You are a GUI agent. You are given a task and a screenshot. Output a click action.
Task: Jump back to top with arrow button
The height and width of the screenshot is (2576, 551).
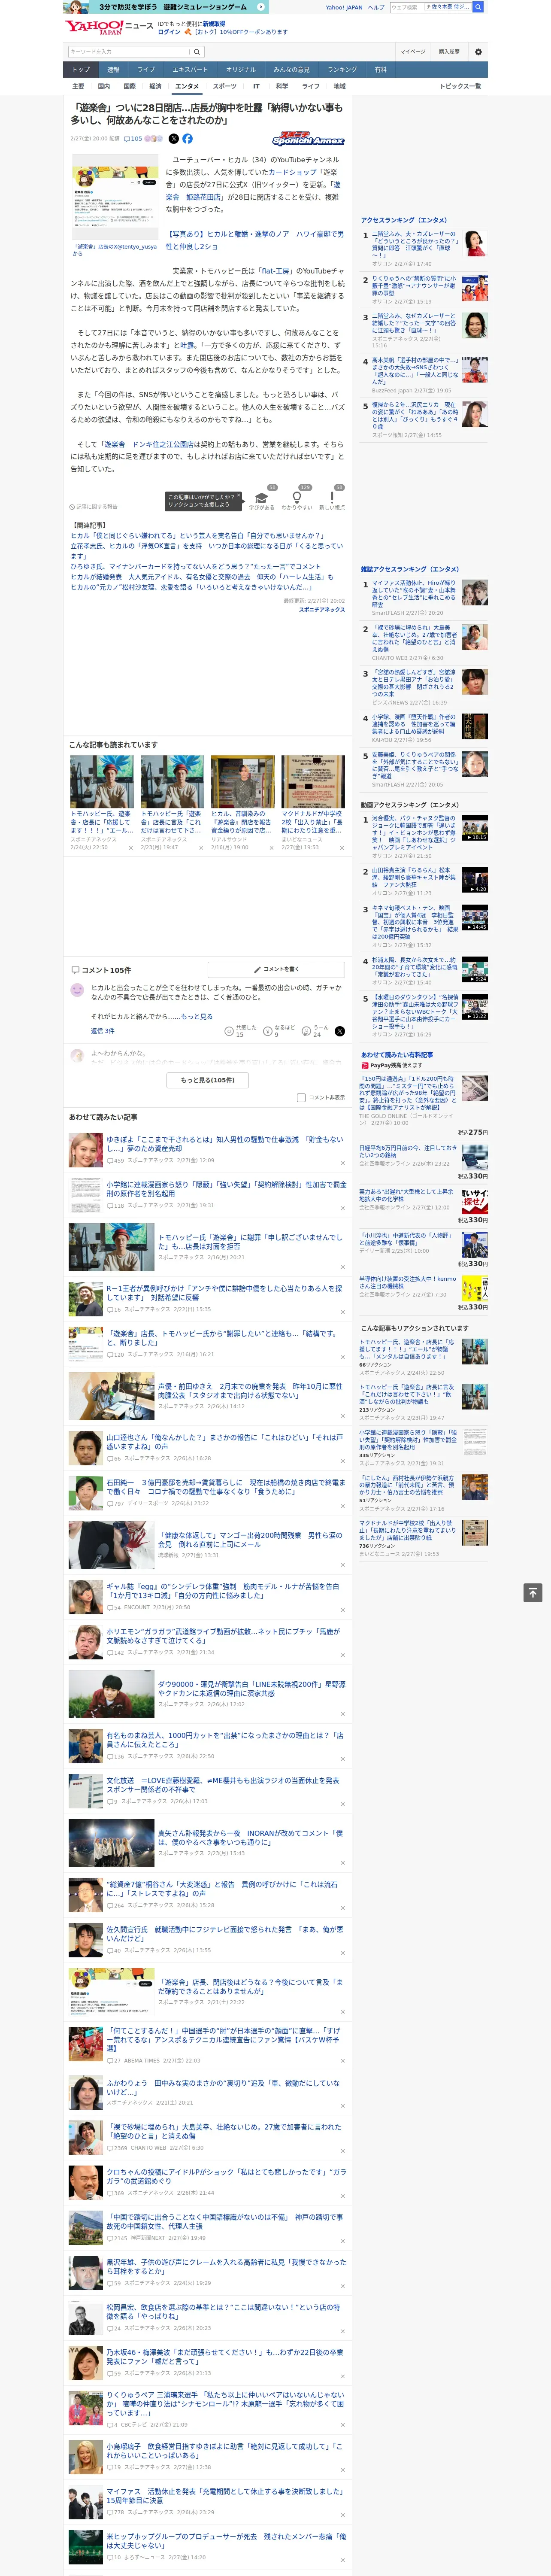532,1592
